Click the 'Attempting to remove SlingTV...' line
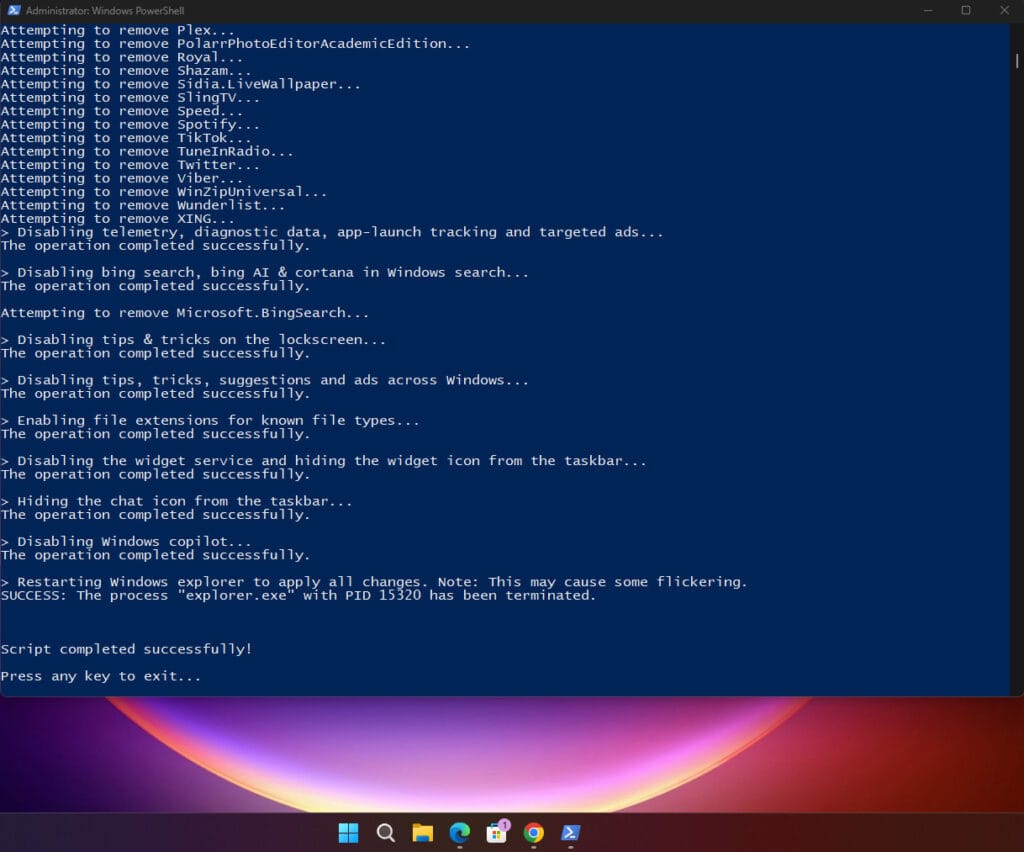 click(x=130, y=98)
